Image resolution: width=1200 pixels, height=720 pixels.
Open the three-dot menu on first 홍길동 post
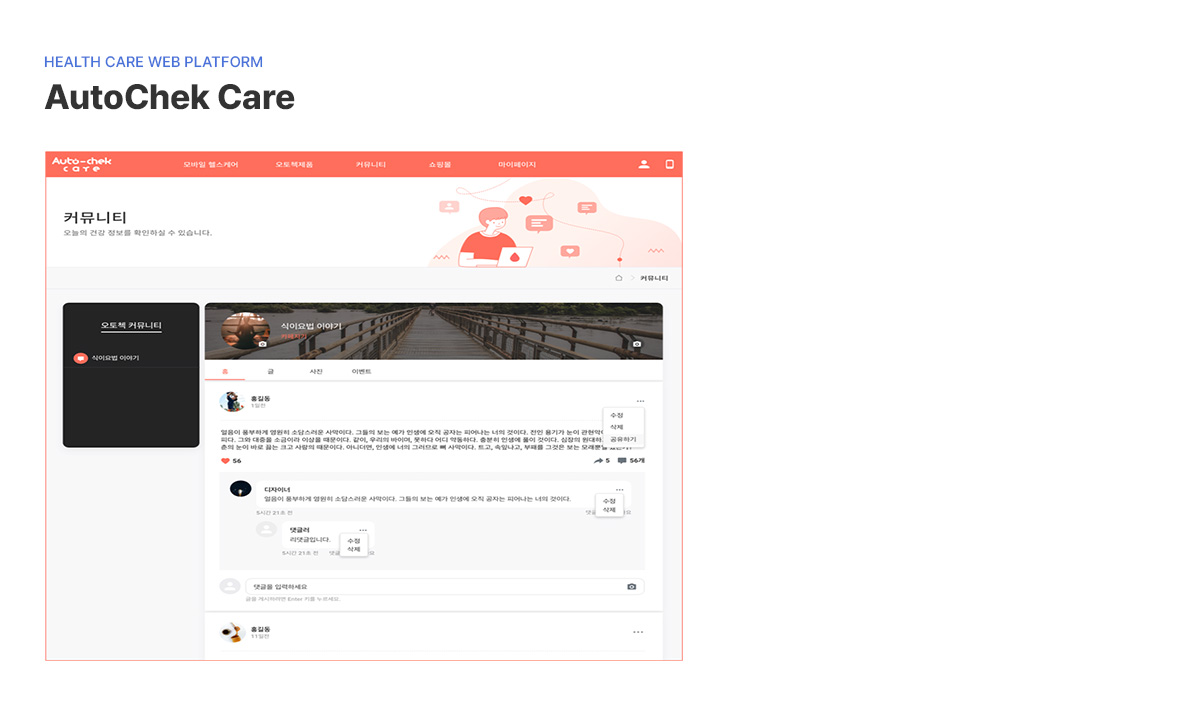click(640, 401)
